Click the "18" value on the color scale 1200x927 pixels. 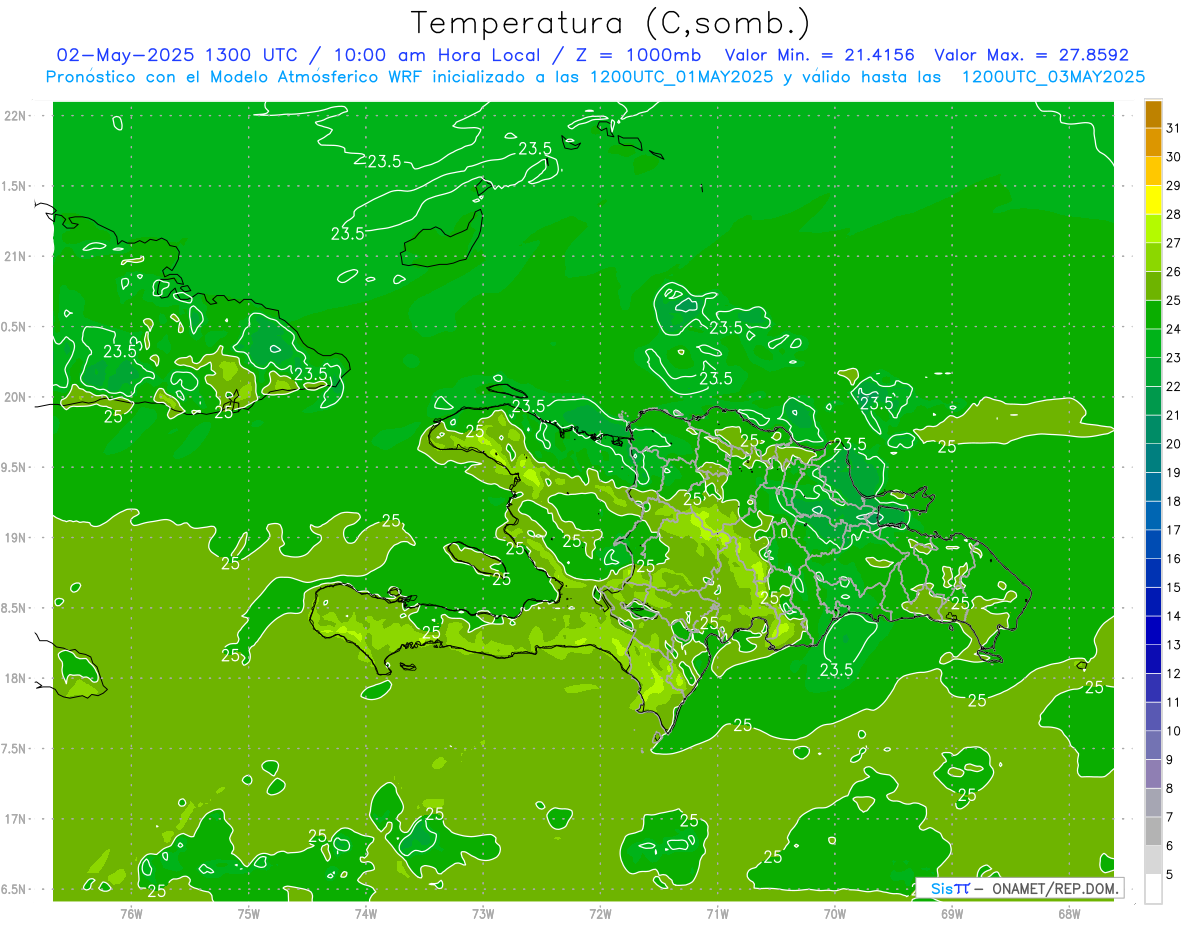[1173, 501]
